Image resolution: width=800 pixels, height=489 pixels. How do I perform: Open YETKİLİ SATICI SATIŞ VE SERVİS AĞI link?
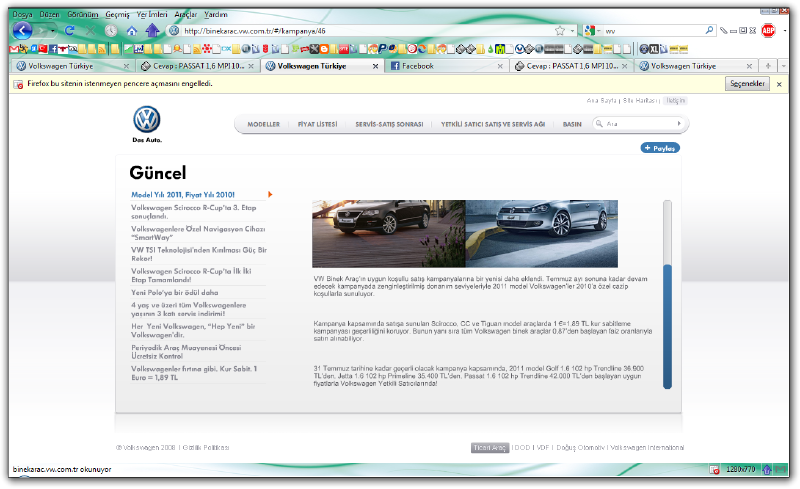coord(493,124)
